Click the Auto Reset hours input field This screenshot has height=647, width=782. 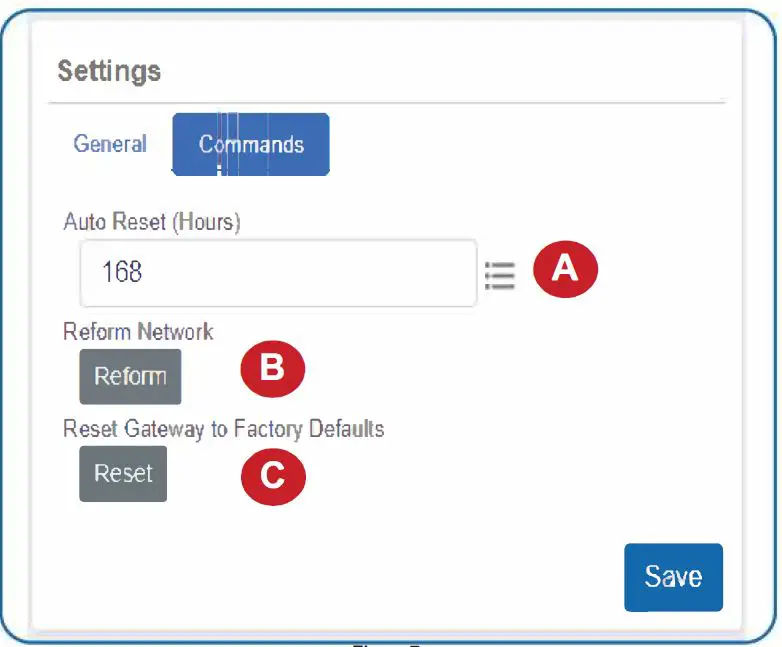pos(278,272)
